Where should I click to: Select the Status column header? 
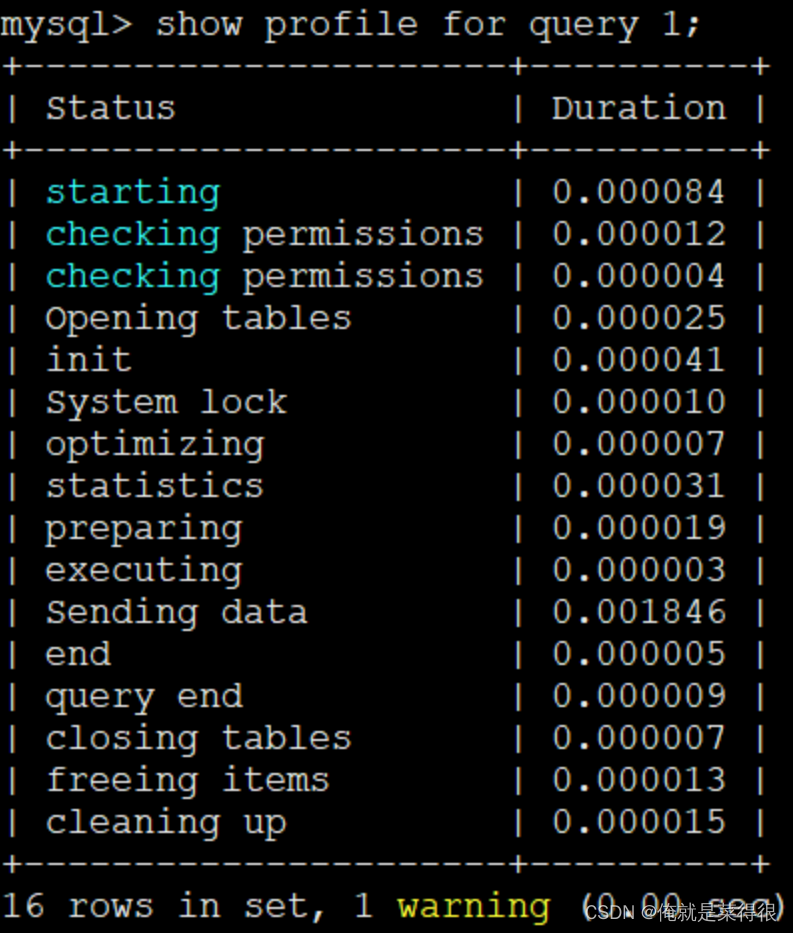111,108
